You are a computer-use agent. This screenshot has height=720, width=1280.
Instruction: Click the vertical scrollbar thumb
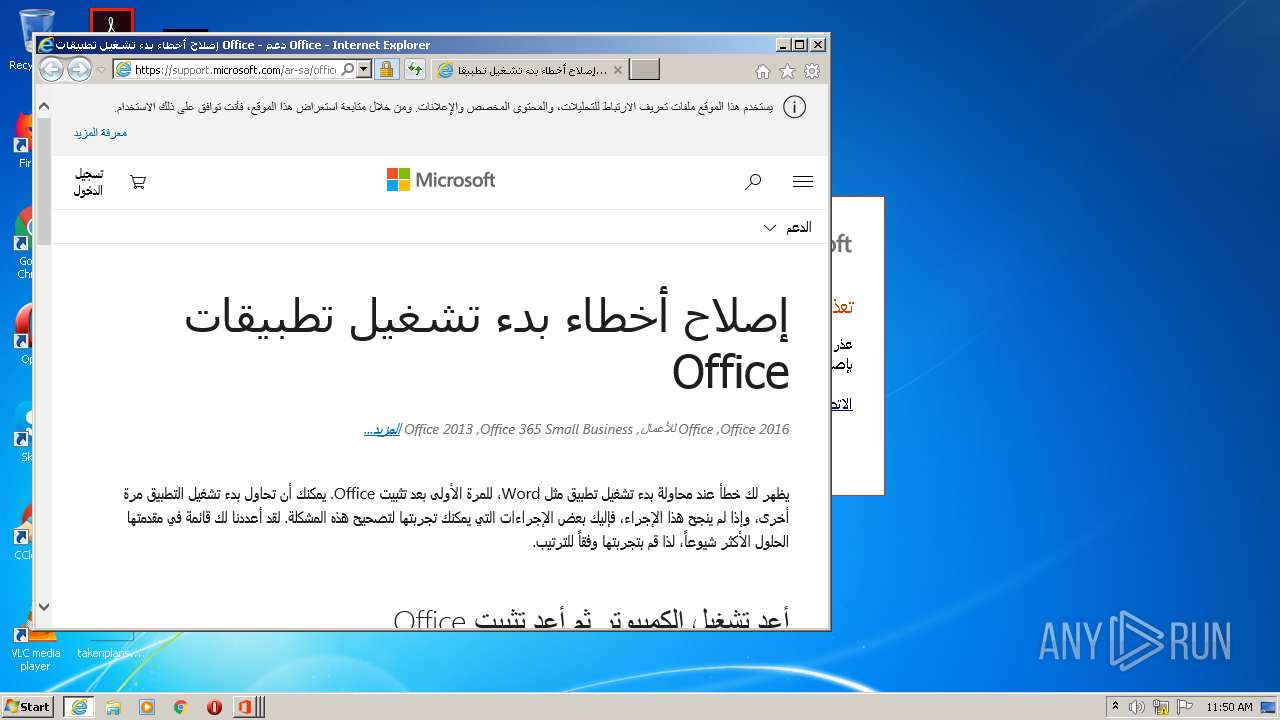coord(43,180)
